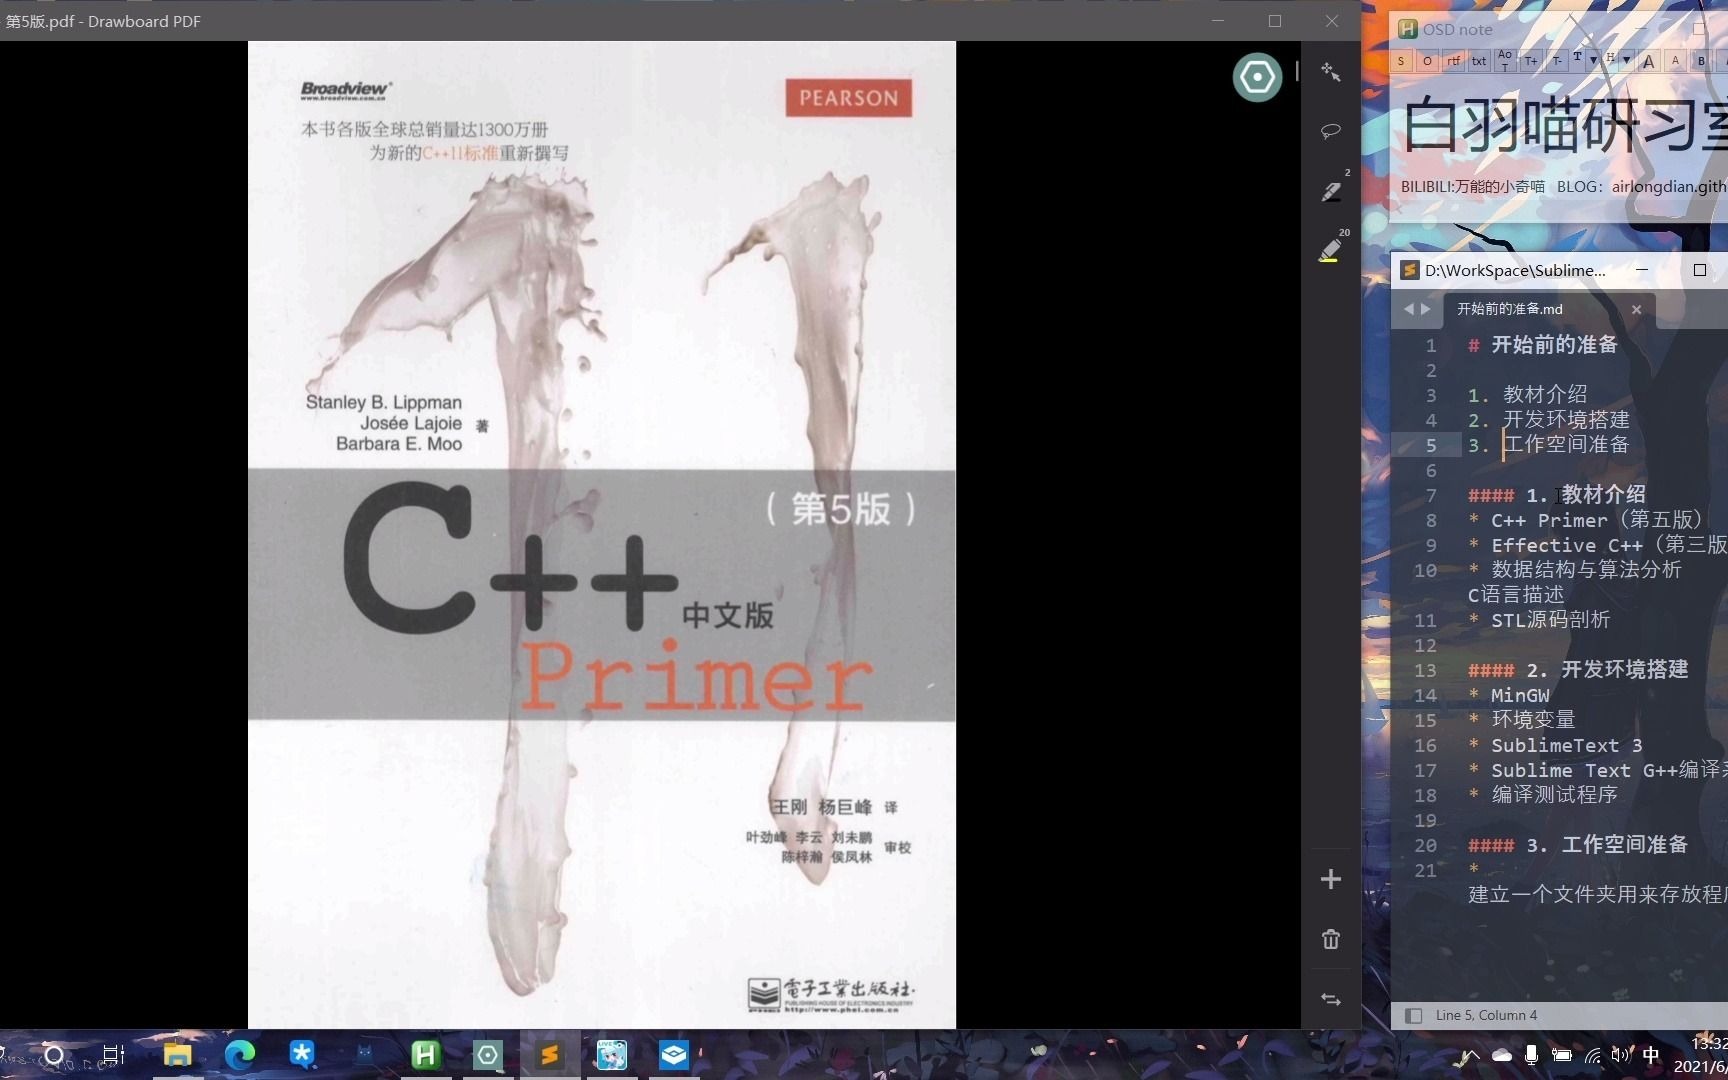Click the '* C++ Primer (第五版)' line

(1585, 520)
